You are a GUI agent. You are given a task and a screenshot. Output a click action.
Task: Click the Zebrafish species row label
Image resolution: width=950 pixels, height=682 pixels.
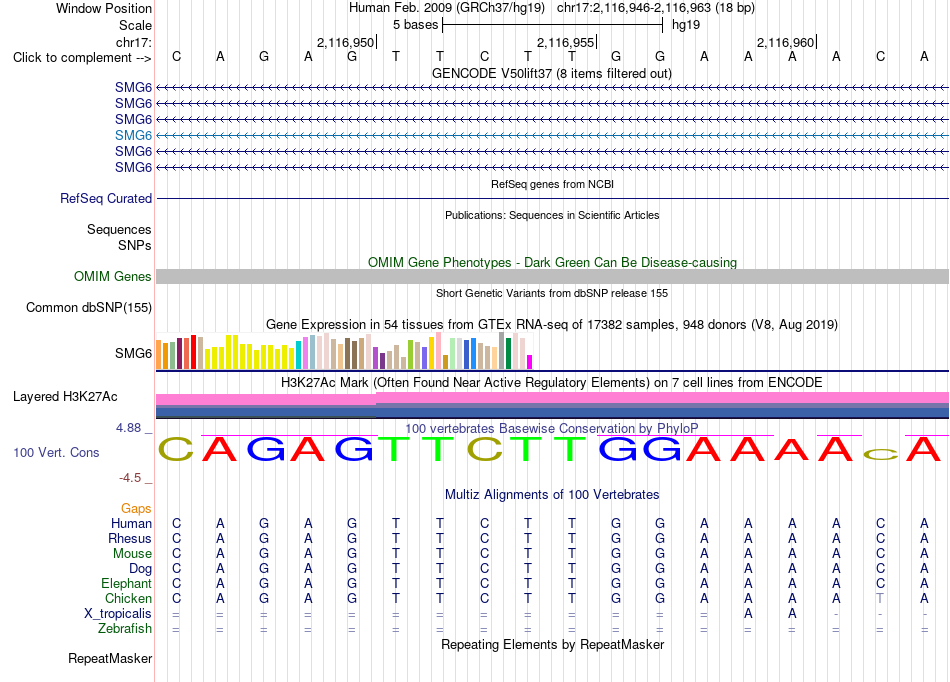[125, 629]
